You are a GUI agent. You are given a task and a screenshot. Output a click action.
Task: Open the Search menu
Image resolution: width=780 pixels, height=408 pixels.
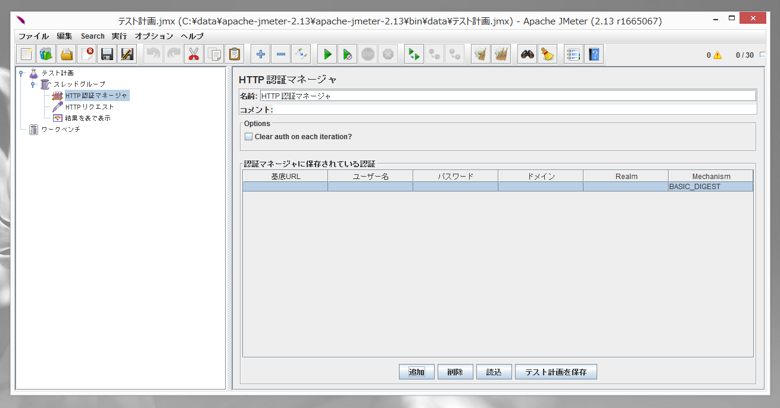pyautogui.click(x=93, y=36)
